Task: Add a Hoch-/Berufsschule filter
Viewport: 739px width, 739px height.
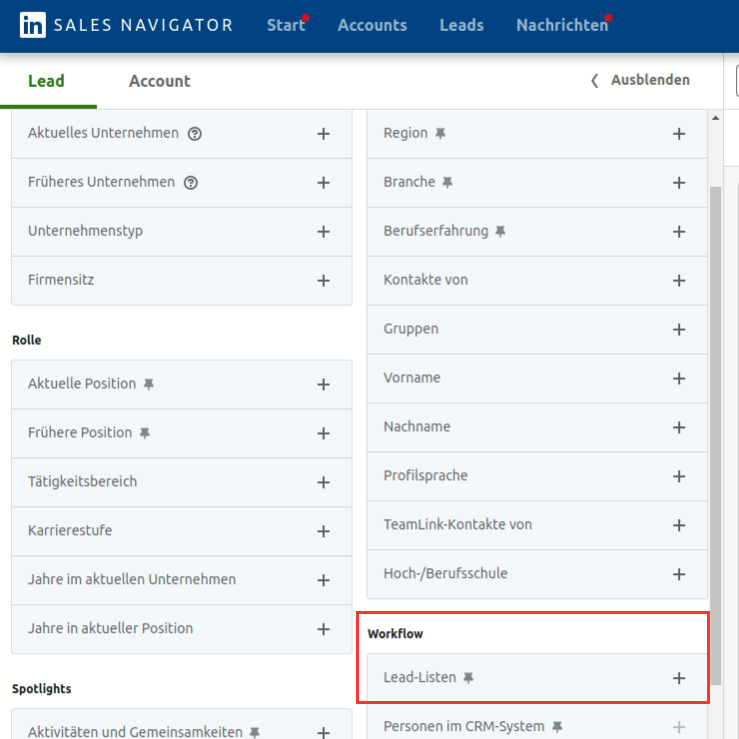Action: click(678, 574)
